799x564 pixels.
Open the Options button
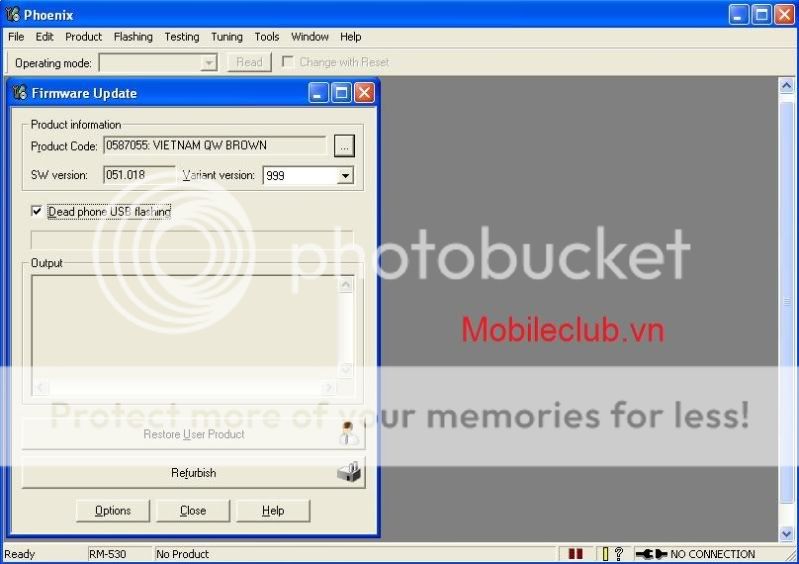[113, 511]
